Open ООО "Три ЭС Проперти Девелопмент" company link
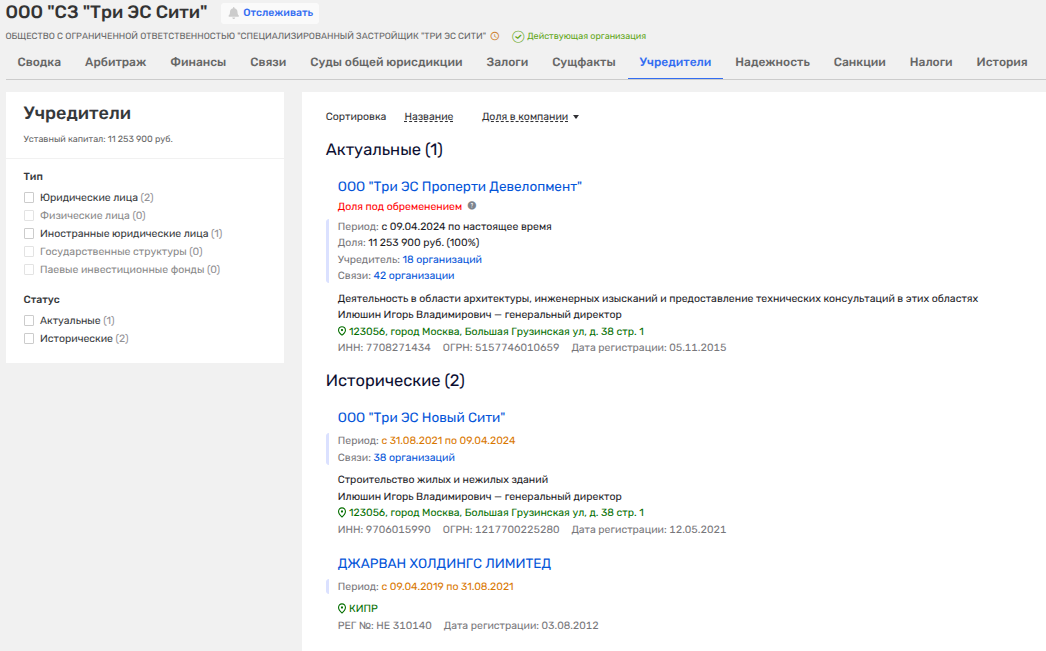Screen dimensions: 1046x651 (459, 186)
